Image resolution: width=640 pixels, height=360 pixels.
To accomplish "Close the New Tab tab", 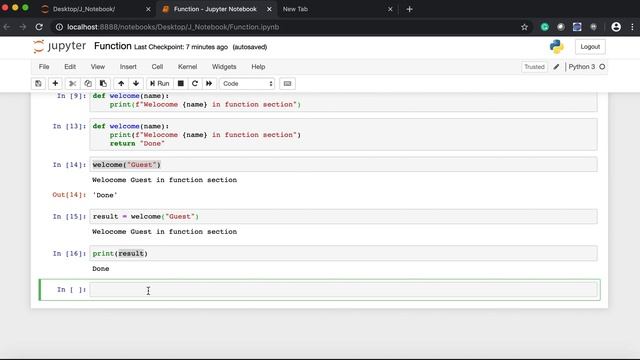I will click(390, 9).
